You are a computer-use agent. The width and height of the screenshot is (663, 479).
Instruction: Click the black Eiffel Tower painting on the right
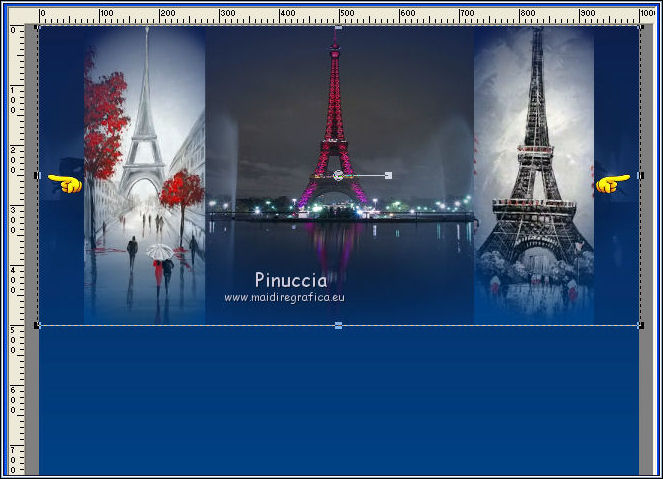point(534,175)
